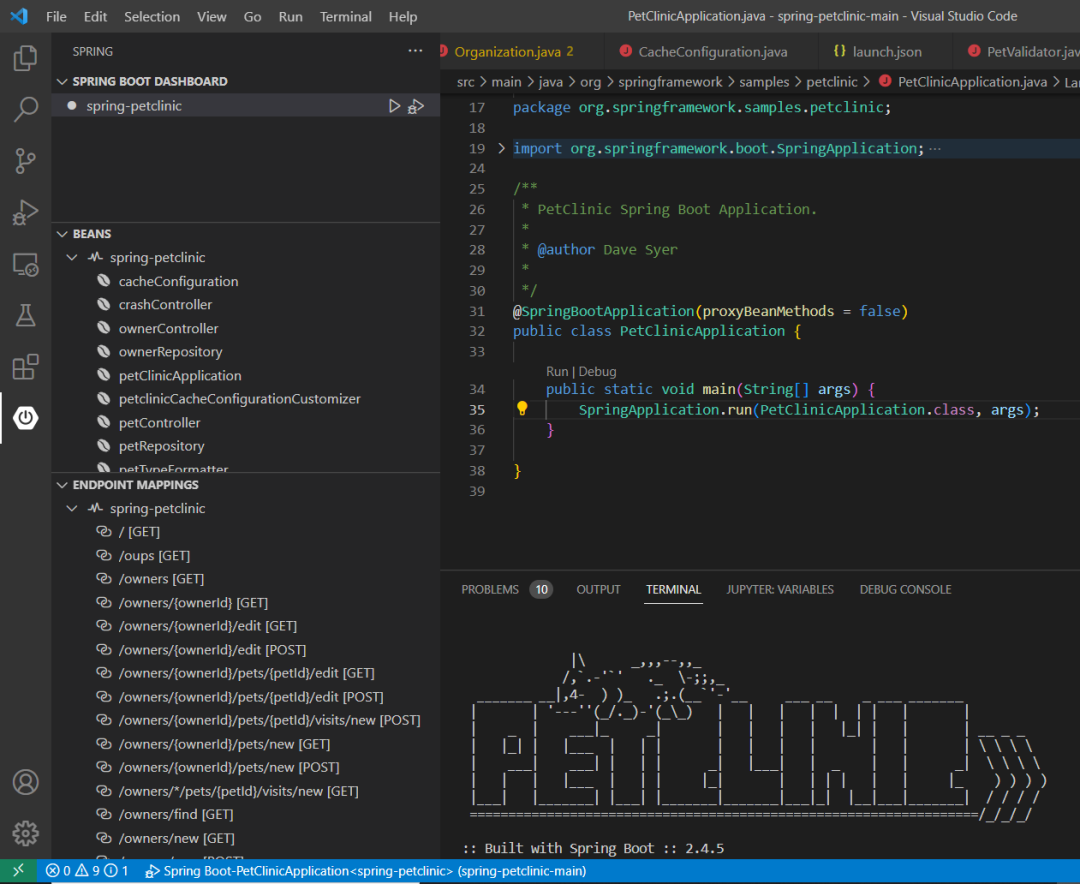Open the CacheConfiguration.java editor tab

tap(712, 51)
